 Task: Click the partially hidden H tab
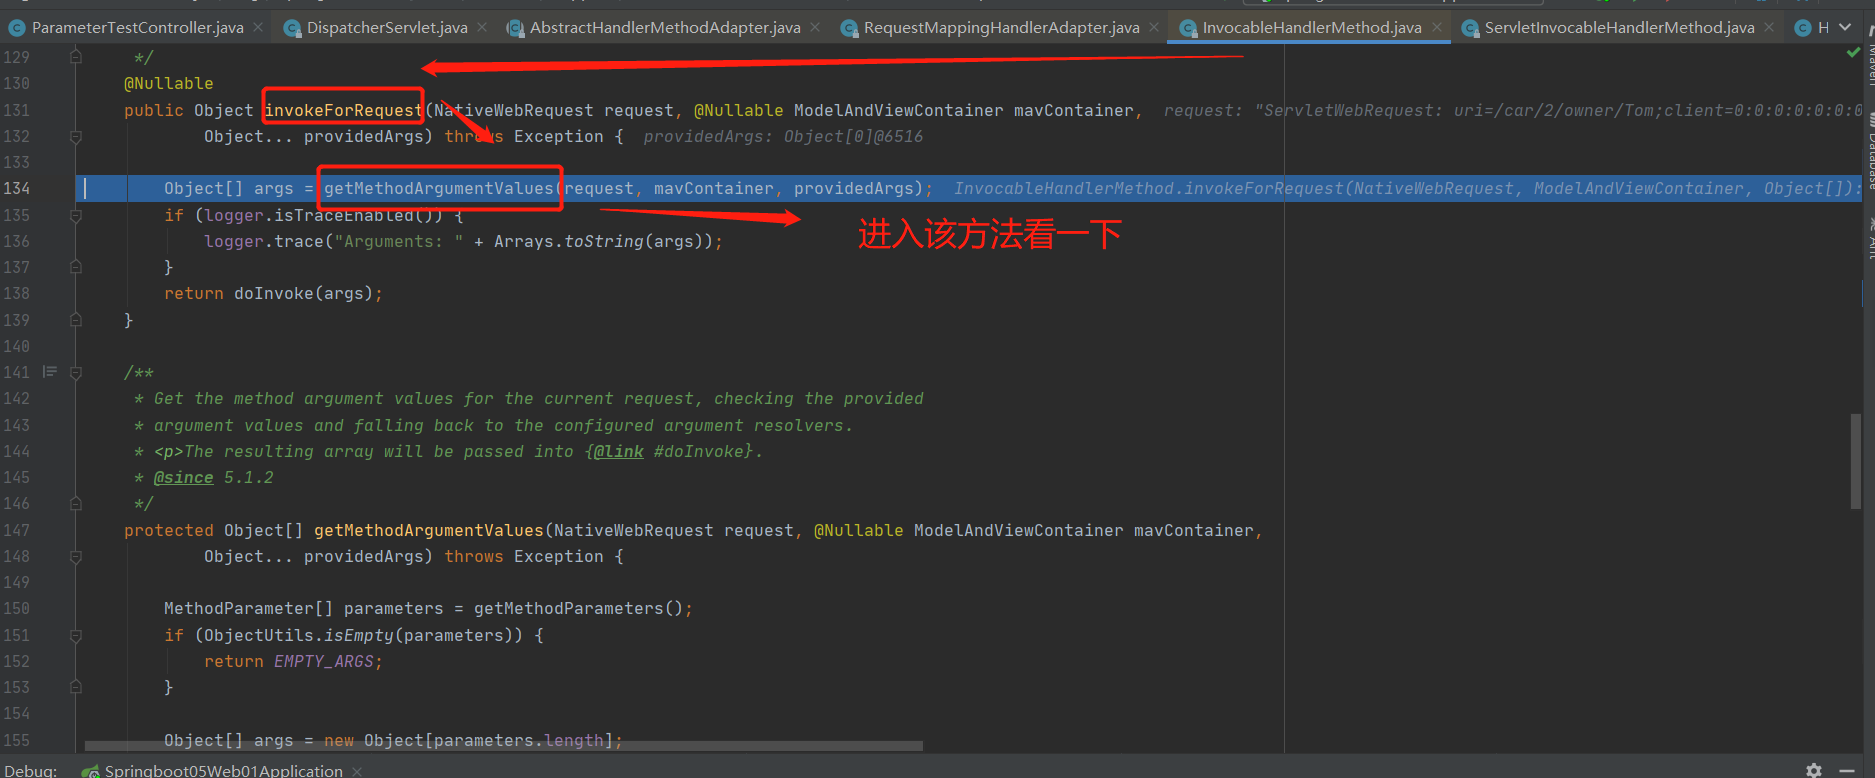1814,27
